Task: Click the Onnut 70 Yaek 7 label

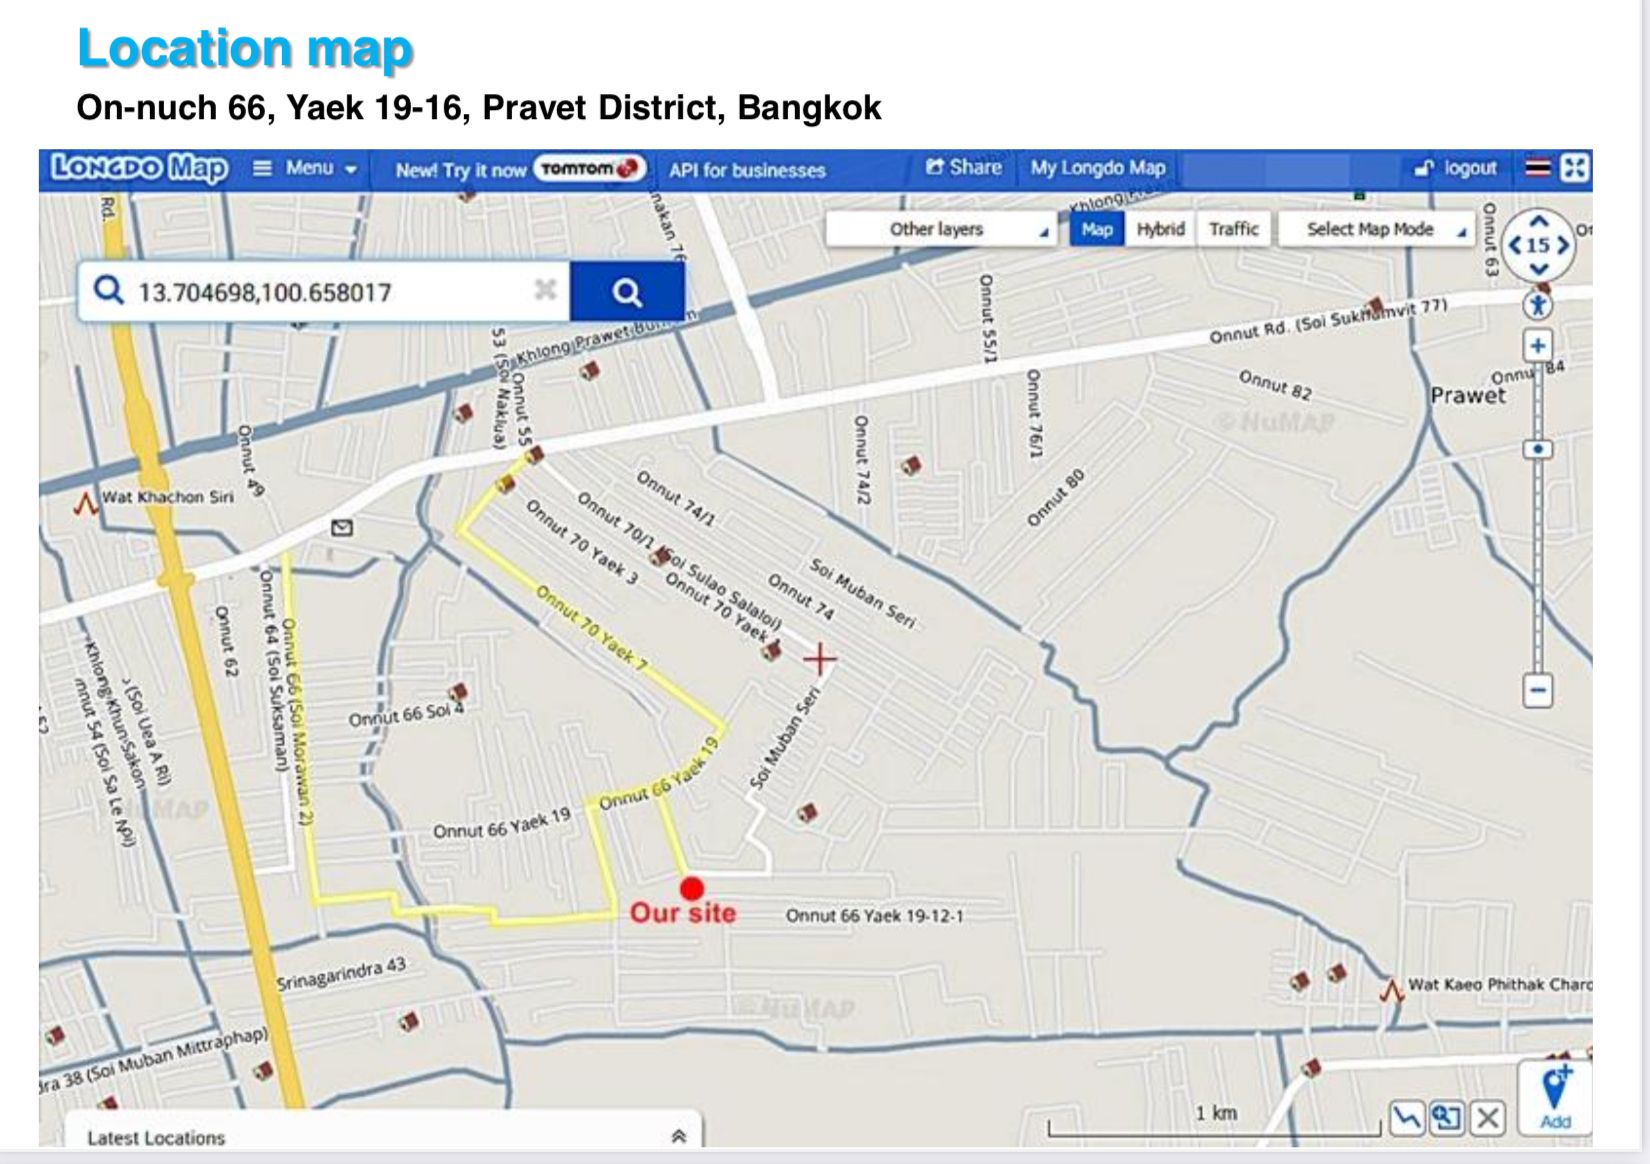Action: [593, 628]
